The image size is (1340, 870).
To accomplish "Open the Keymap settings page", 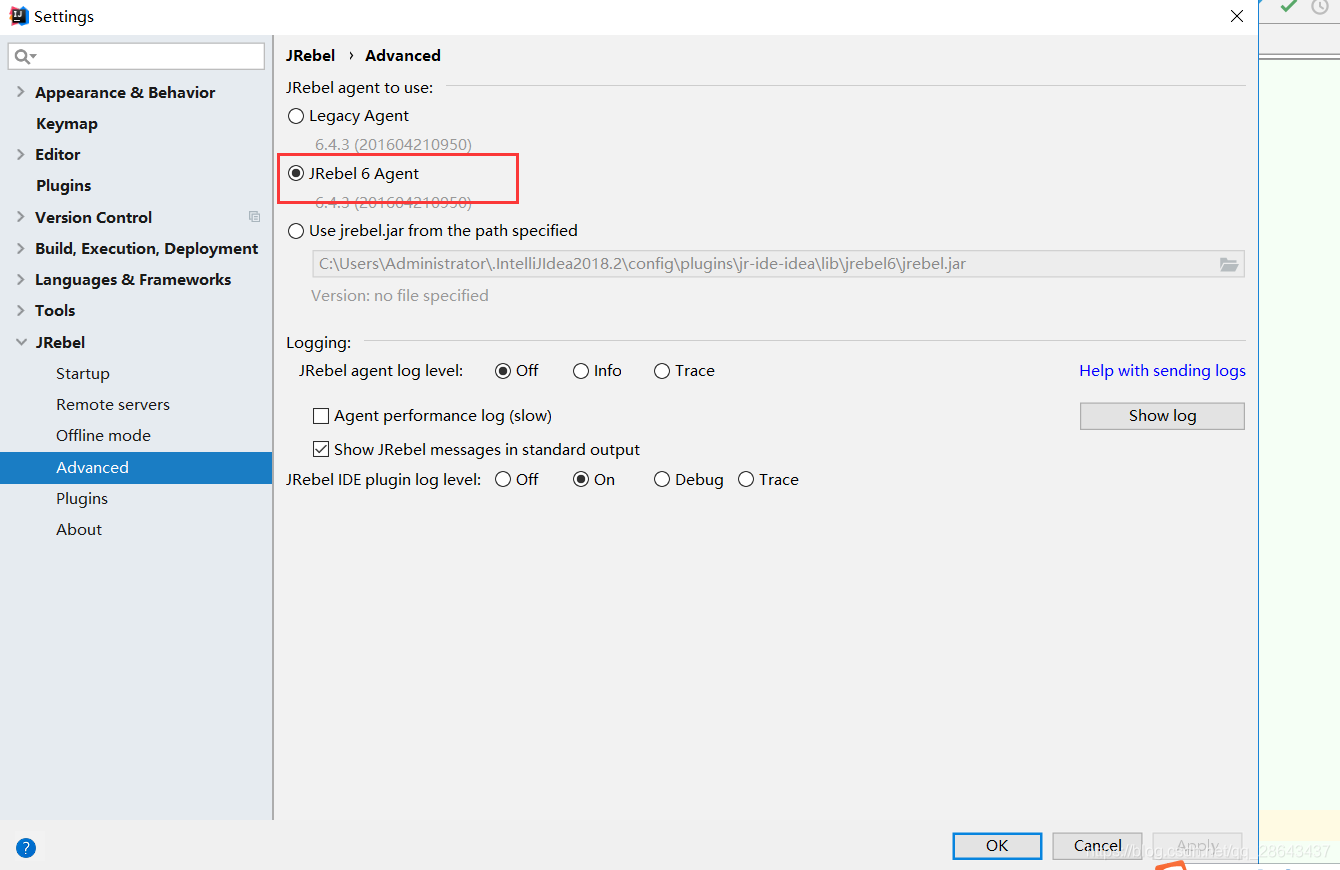I will click(67, 124).
